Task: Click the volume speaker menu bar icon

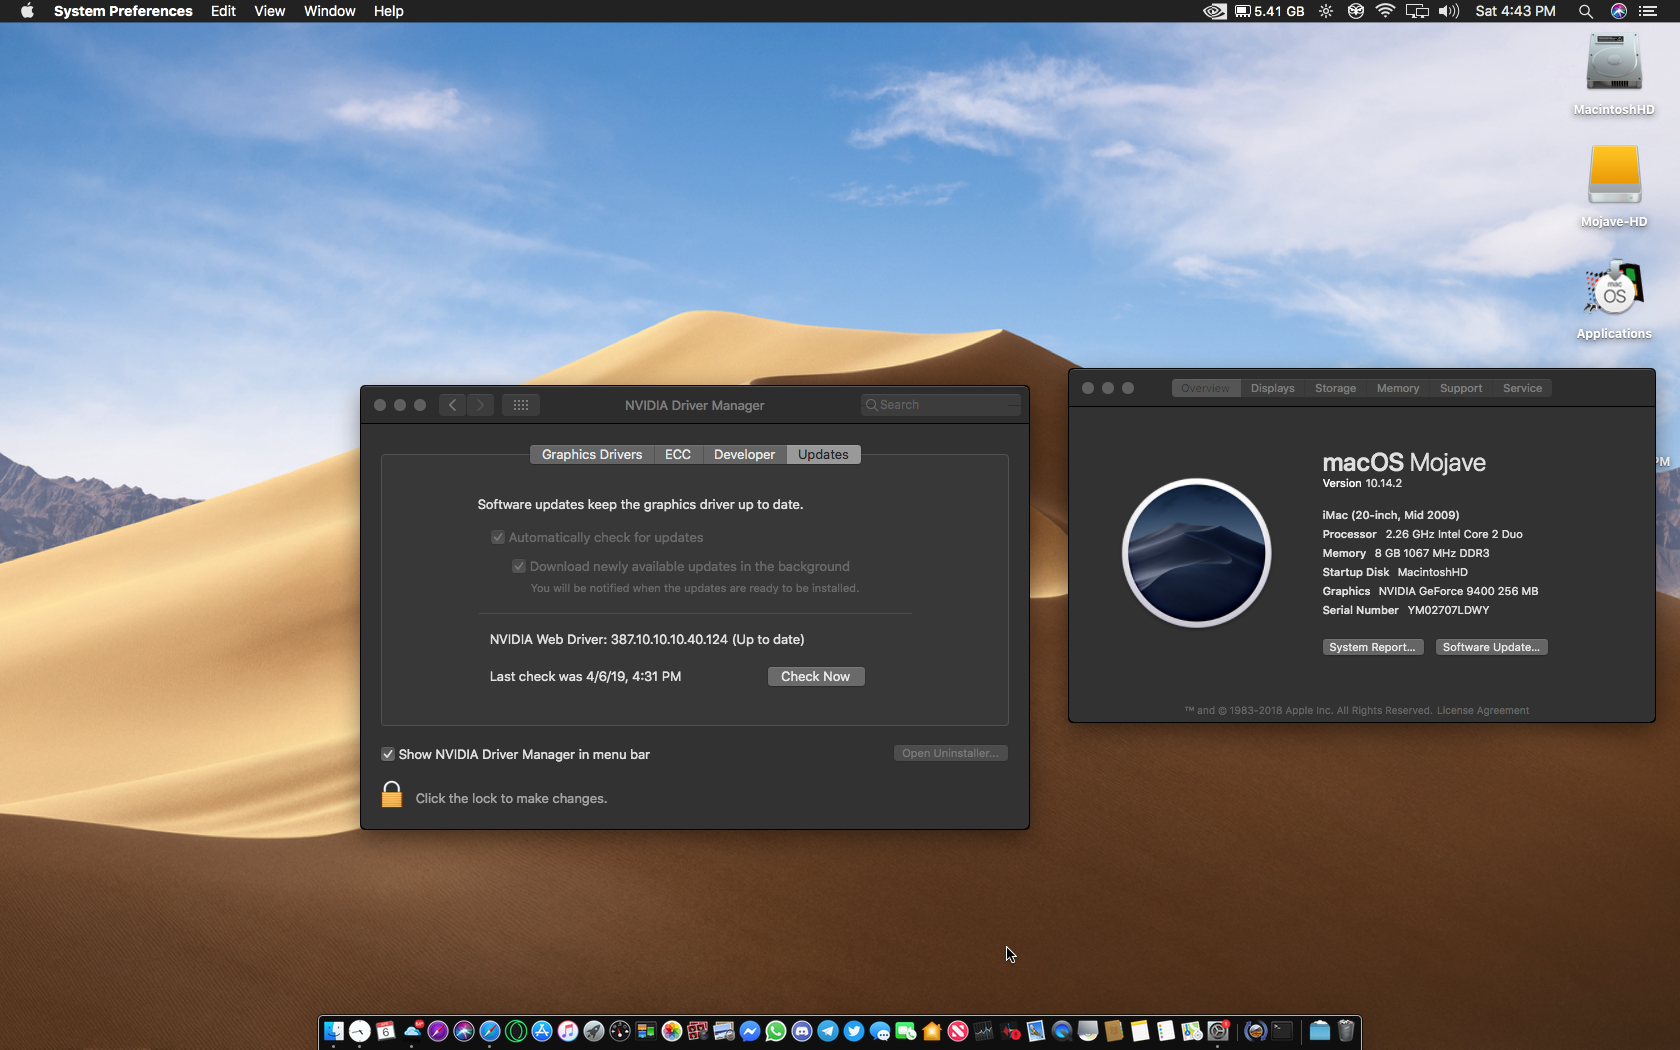Action: tap(1448, 11)
